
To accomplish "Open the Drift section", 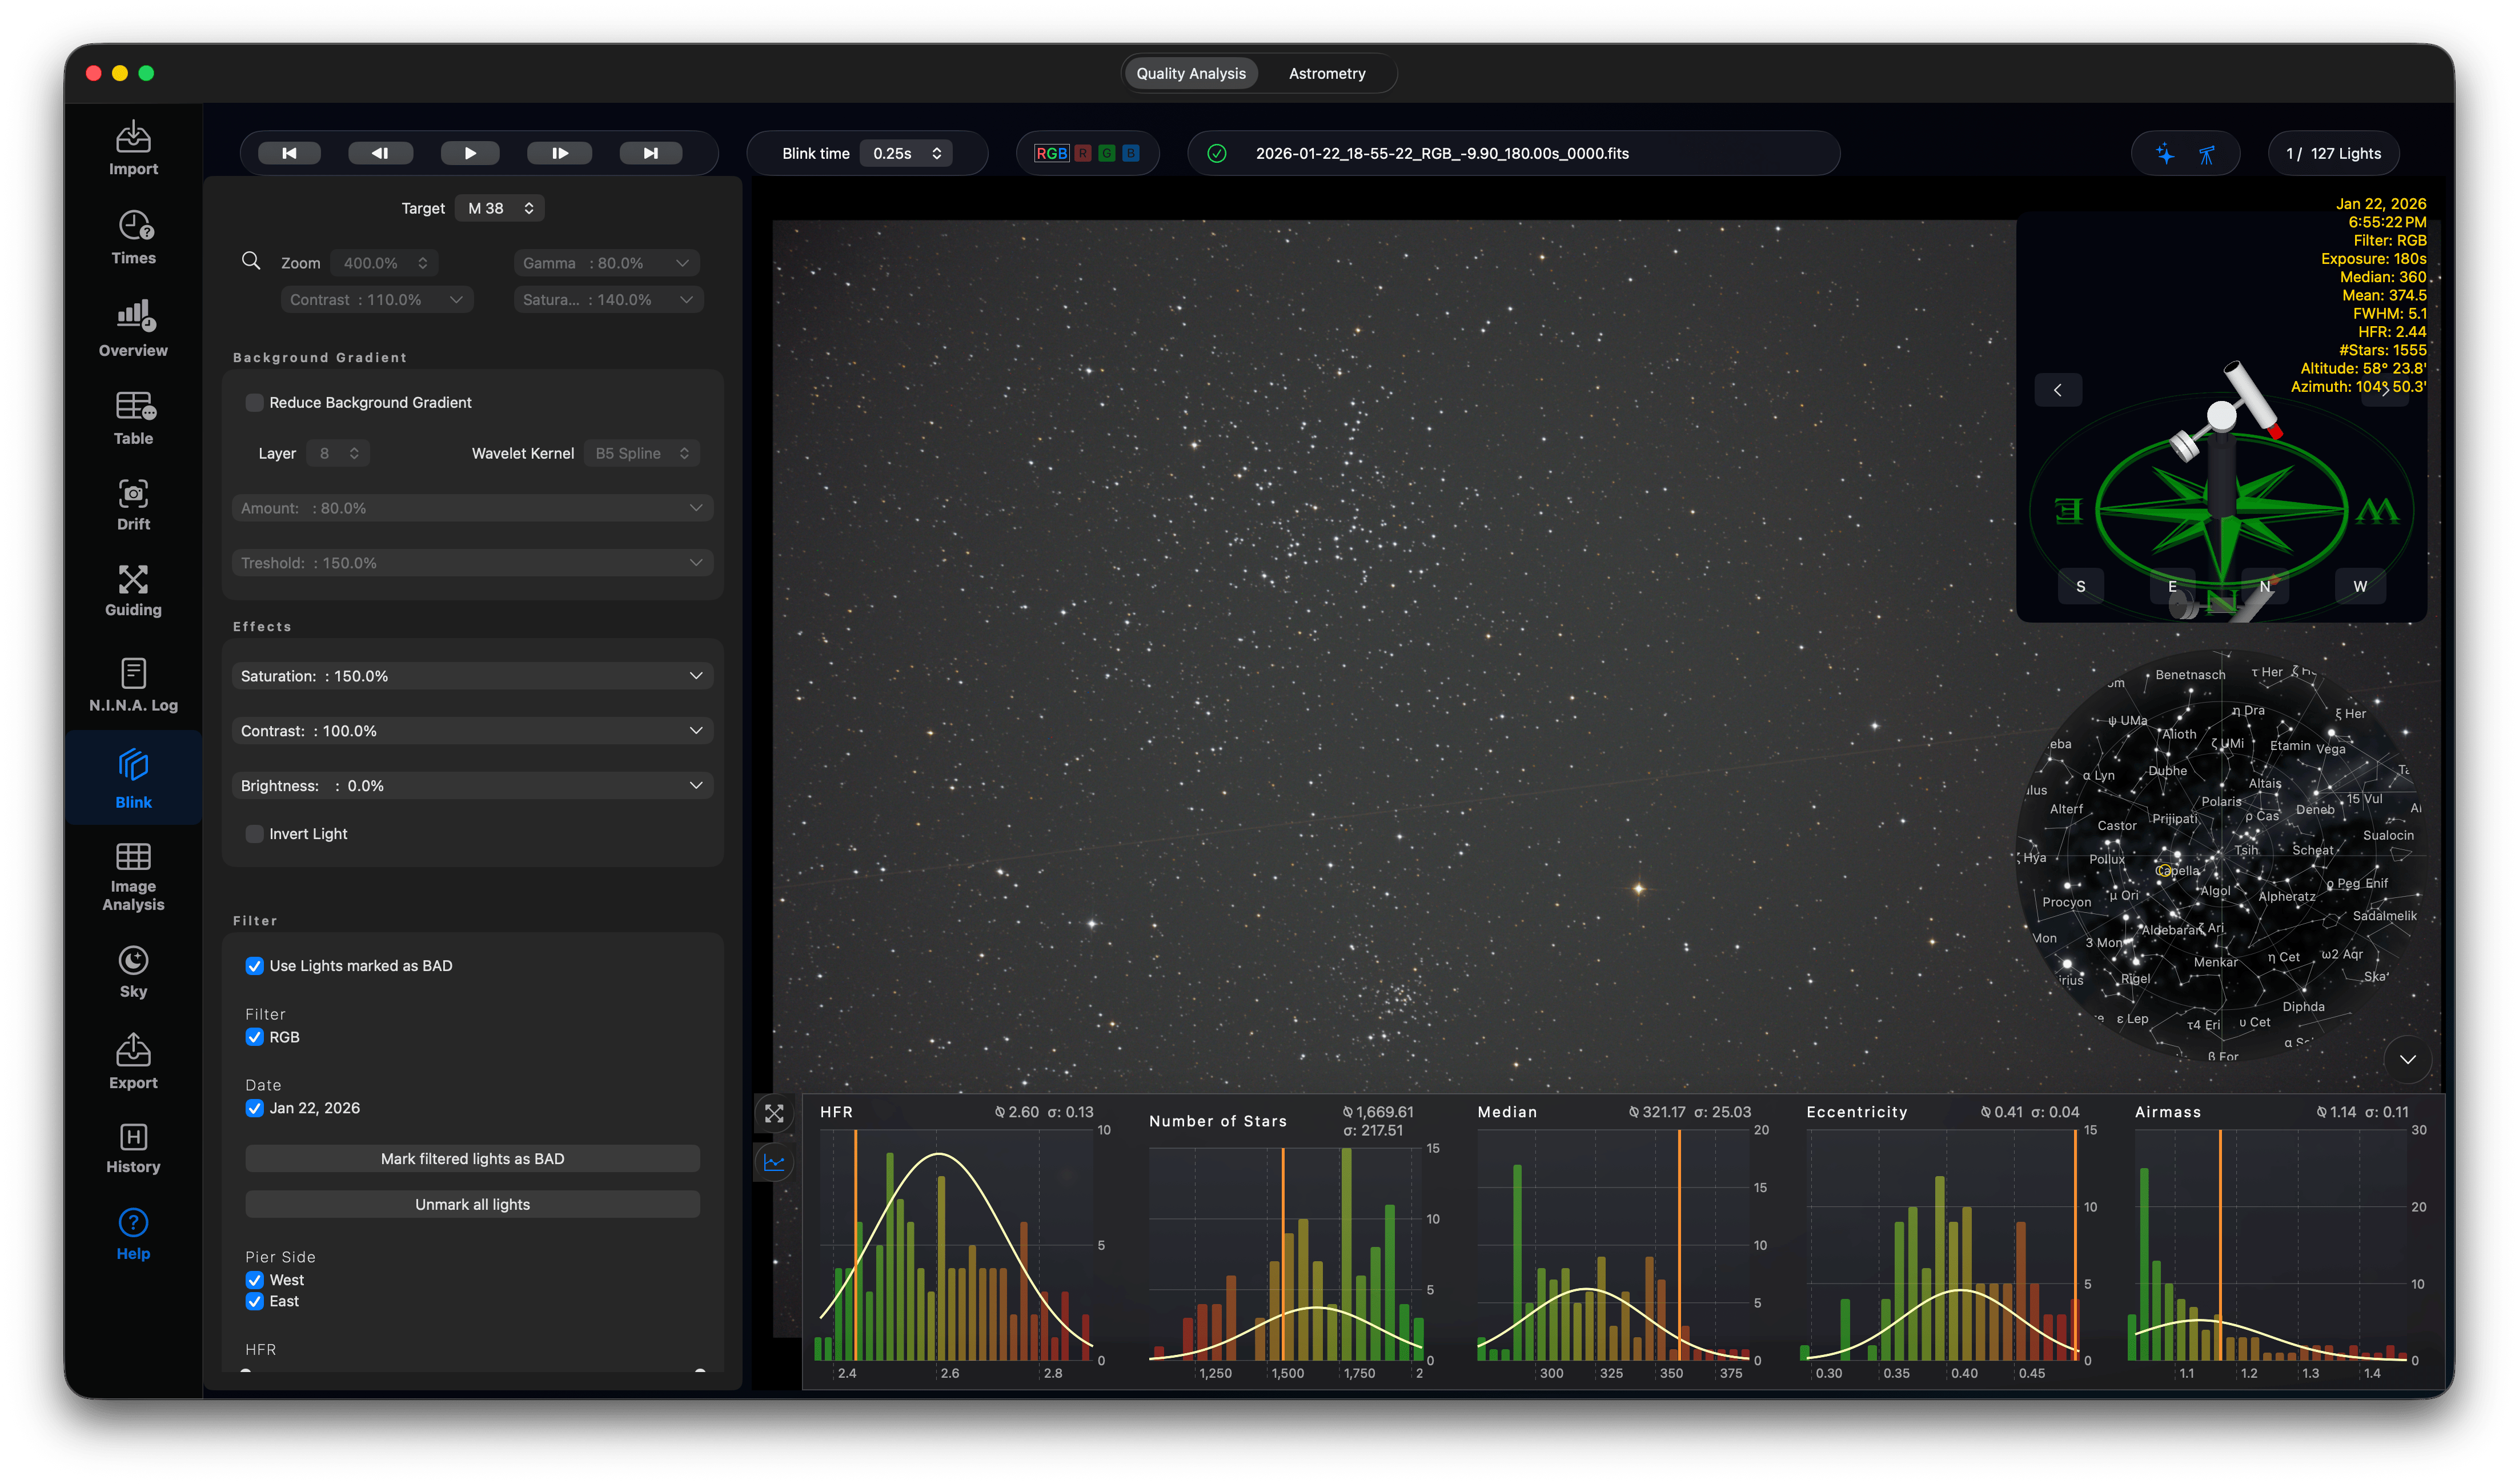I will (133, 505).
